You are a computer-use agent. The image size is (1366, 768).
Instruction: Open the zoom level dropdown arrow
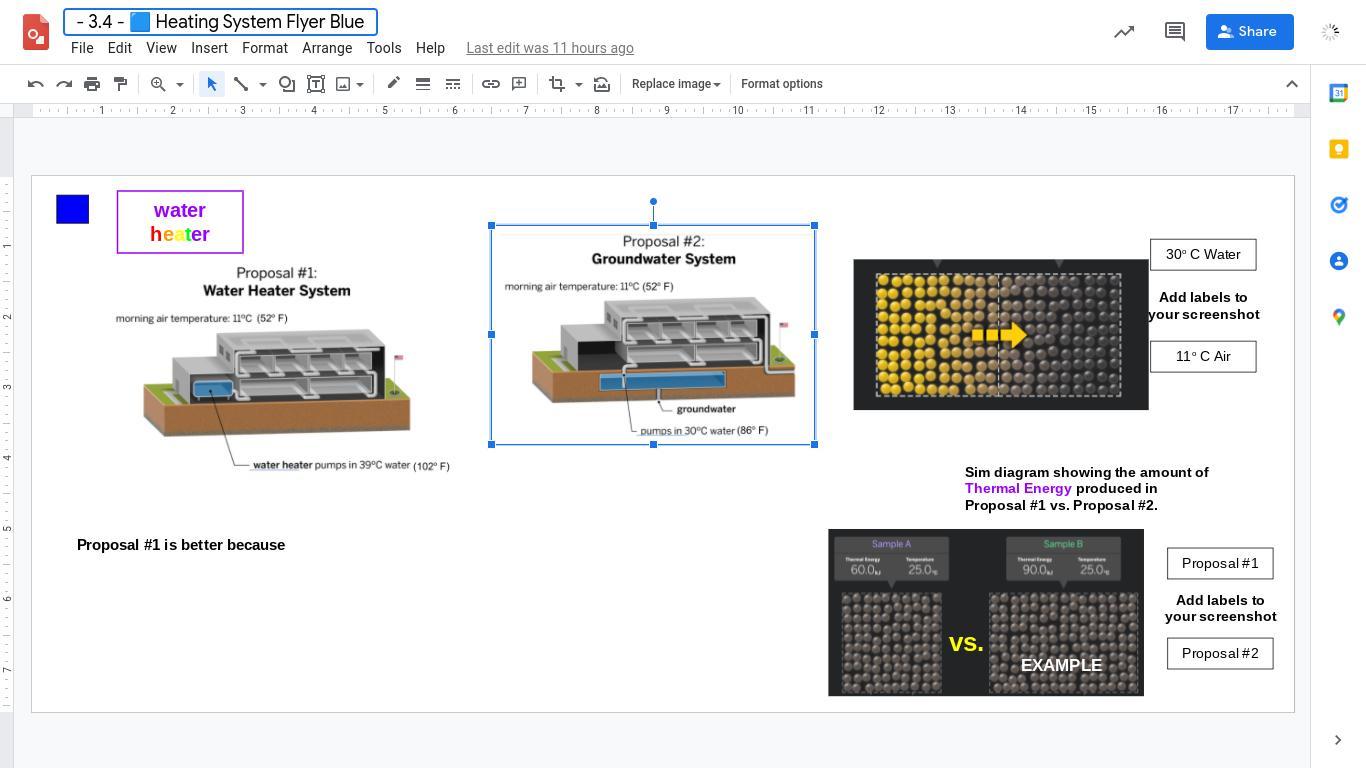[180, 84]
